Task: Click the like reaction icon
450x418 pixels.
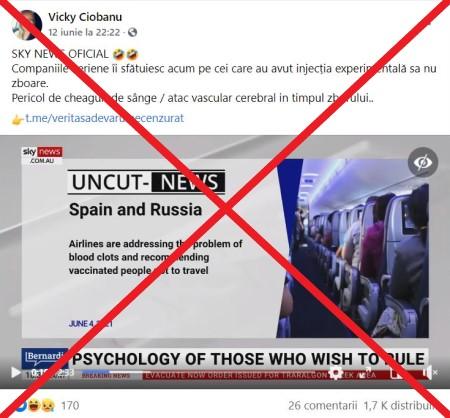Action: (x=21, y=406)
